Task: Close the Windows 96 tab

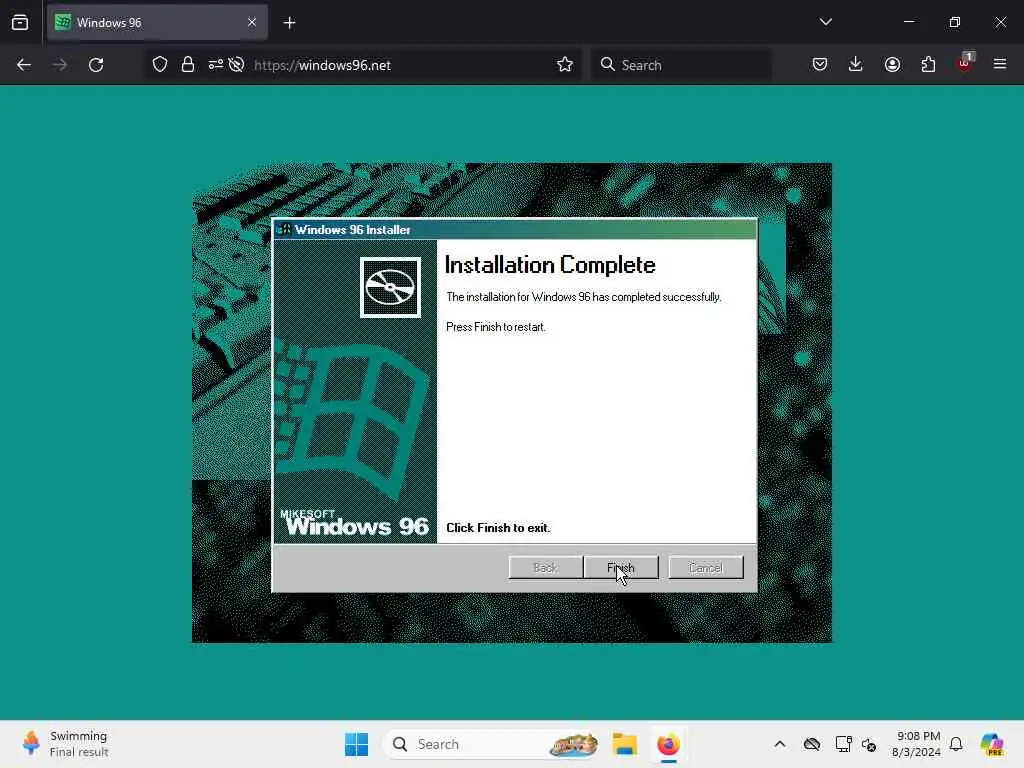Action: click(x=252, y=23)
